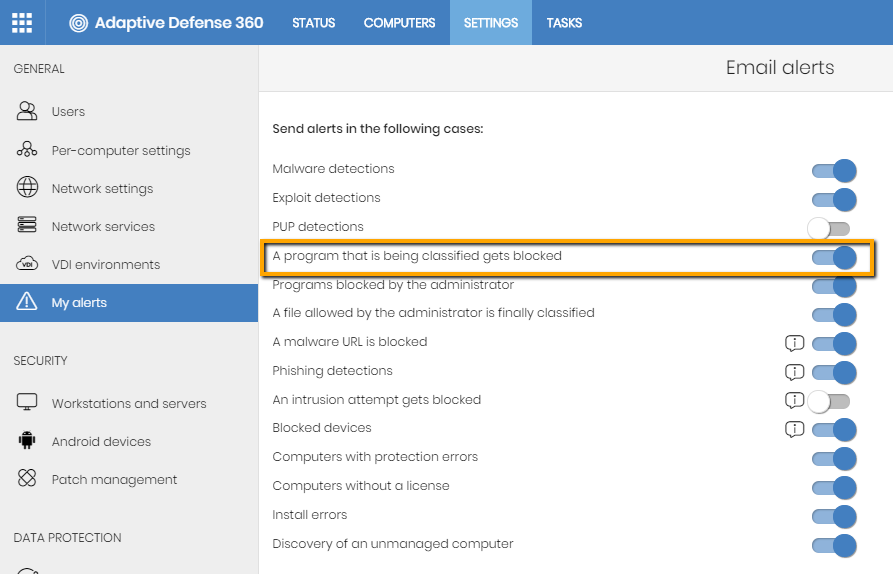Select My alerts in sidebar
This screenshot has height=574, width=893.
[x=129, y=303]
